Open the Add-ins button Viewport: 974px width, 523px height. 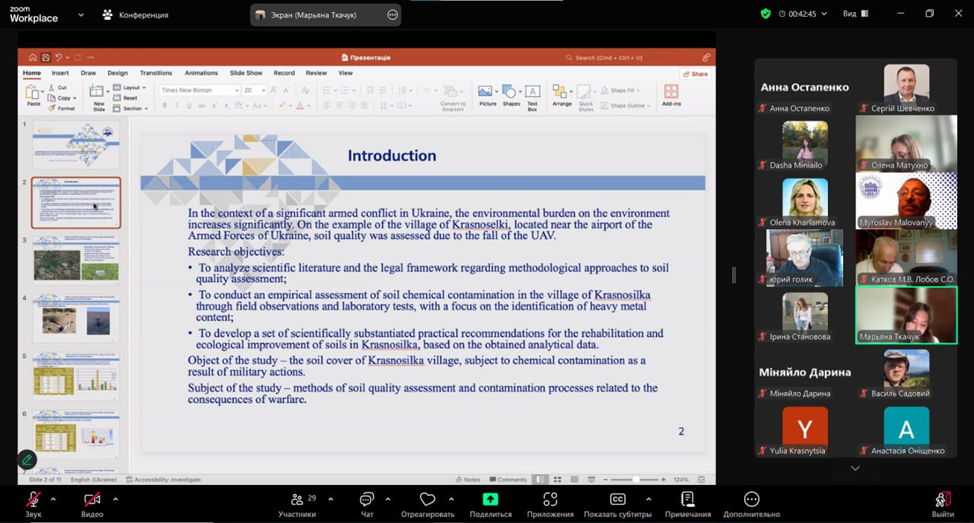tap(671, 95)
